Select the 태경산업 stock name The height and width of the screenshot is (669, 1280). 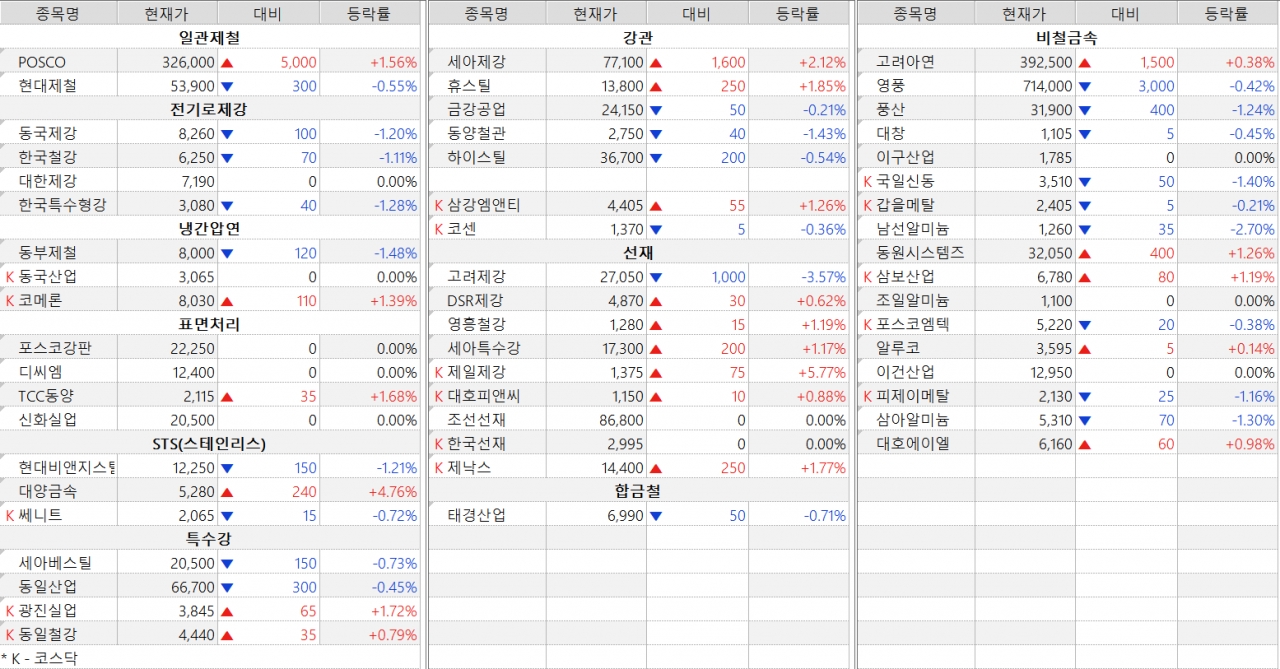[x=476, y=516]
